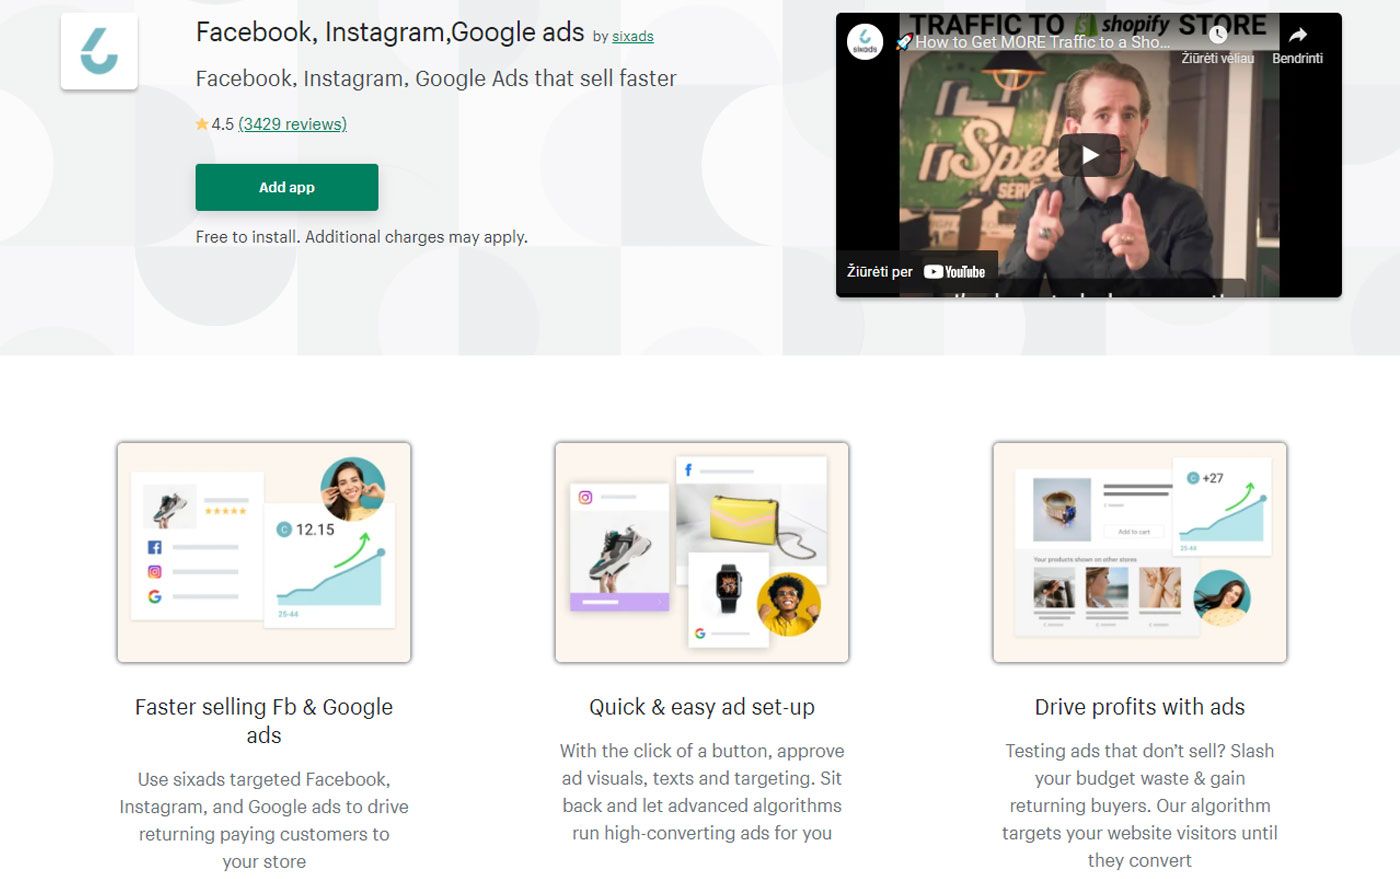This screenshot has width=1400, height=879.
Task: Click 'Drive profits with ads' heading
Action: [x=1140, y=707]
